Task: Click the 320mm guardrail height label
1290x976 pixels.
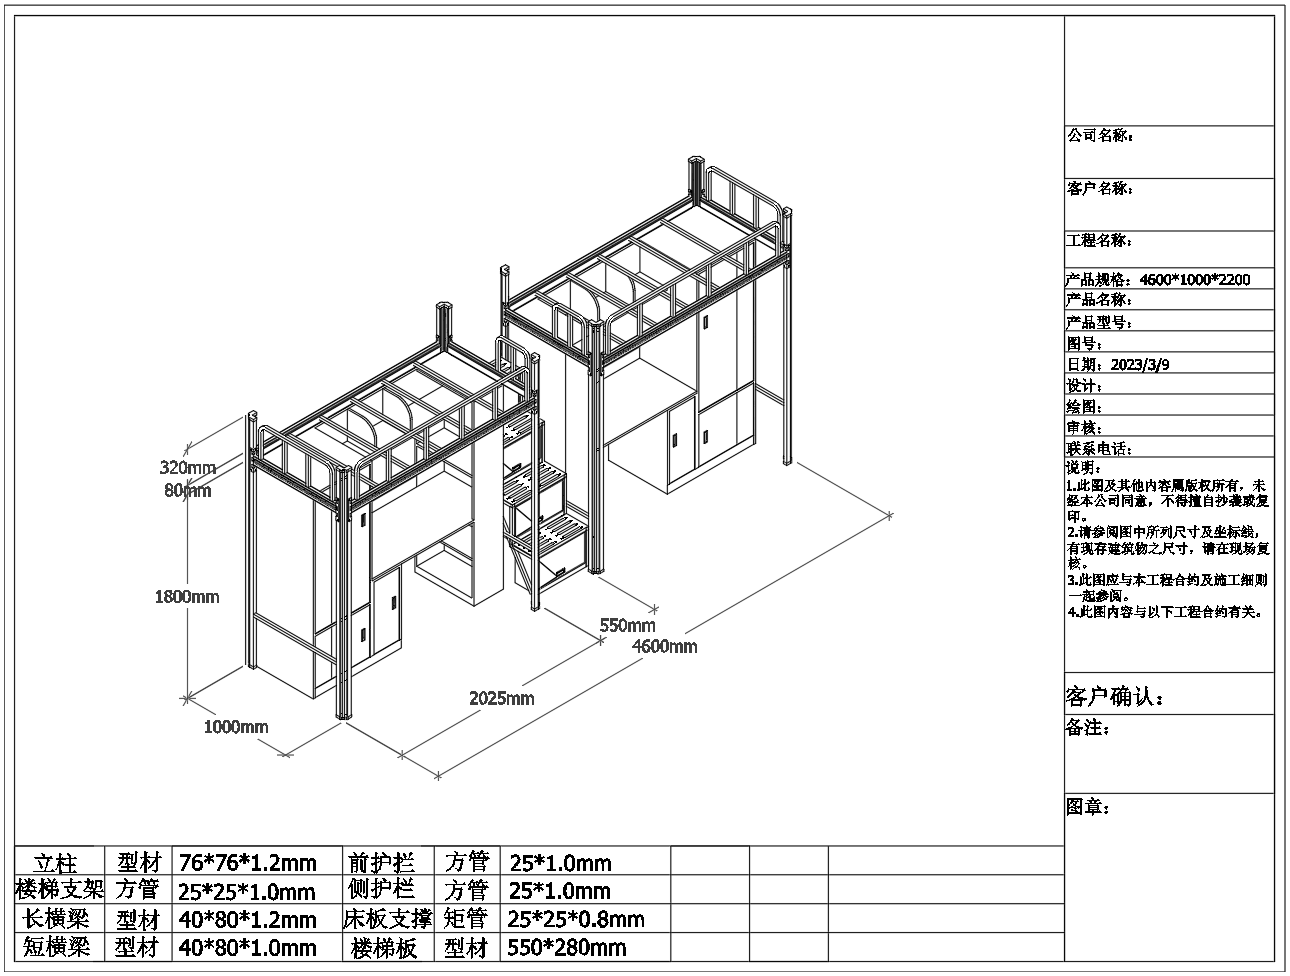Action: [x=187, y=467]
